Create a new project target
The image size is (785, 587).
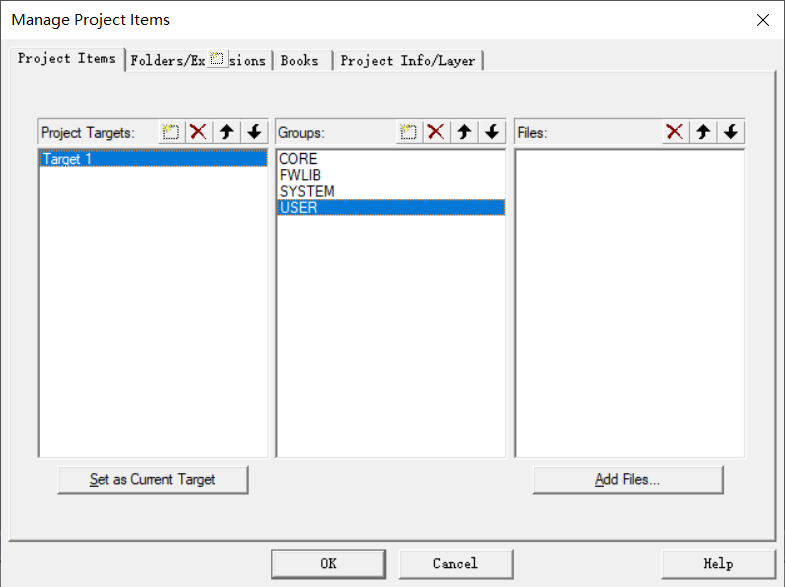(x=171, y=132)
